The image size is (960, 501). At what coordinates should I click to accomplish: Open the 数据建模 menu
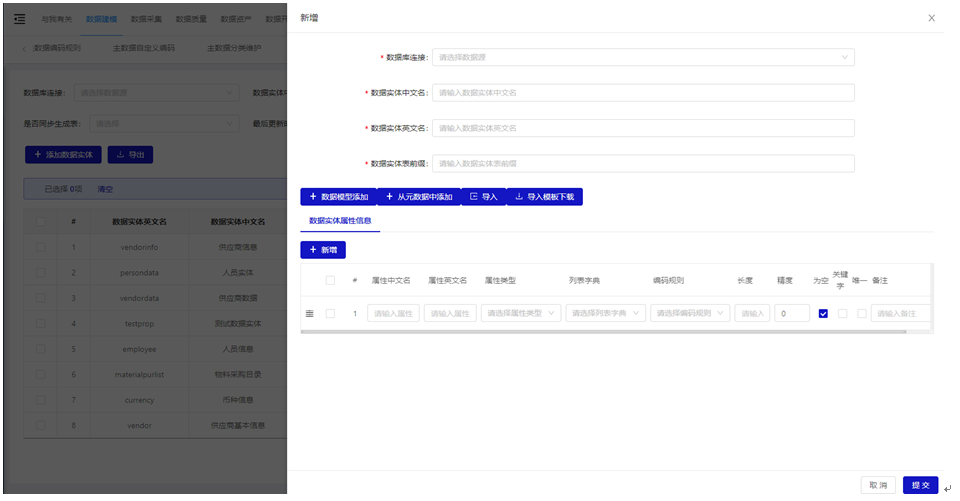tap(101, 19)
